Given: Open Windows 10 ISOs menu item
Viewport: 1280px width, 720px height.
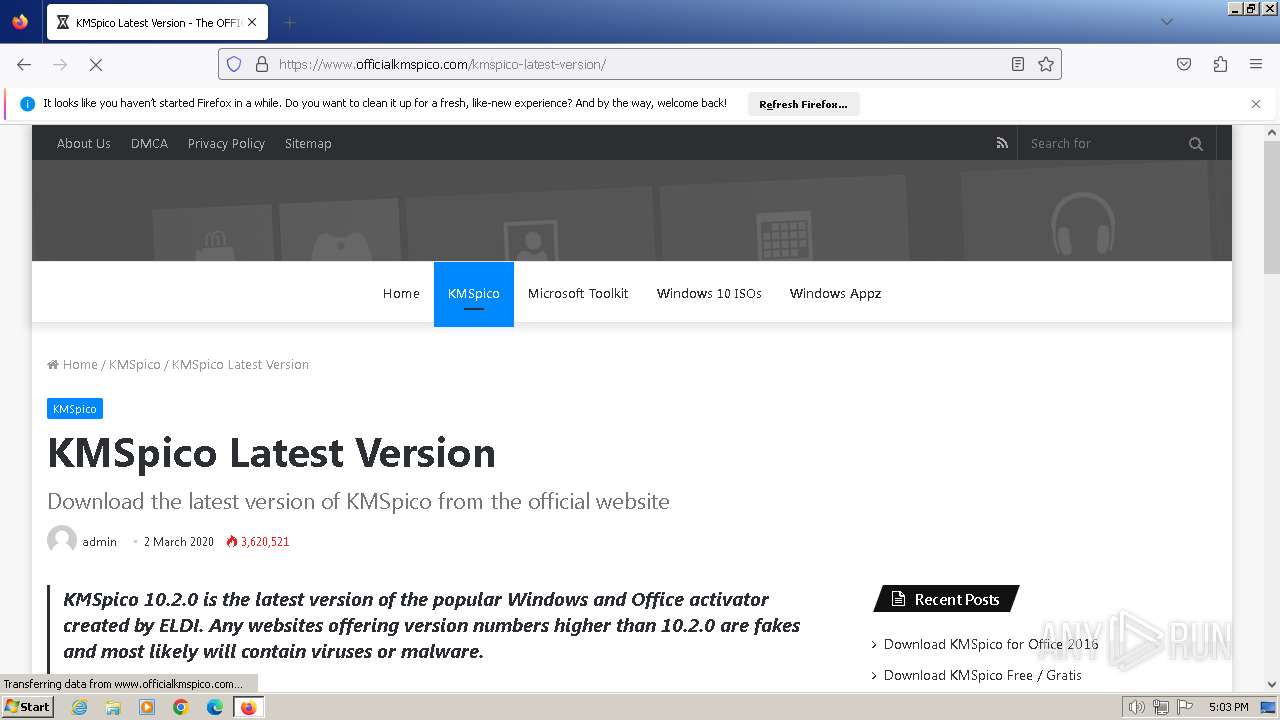Looking at the screenshot, I should tap(709, 293).
